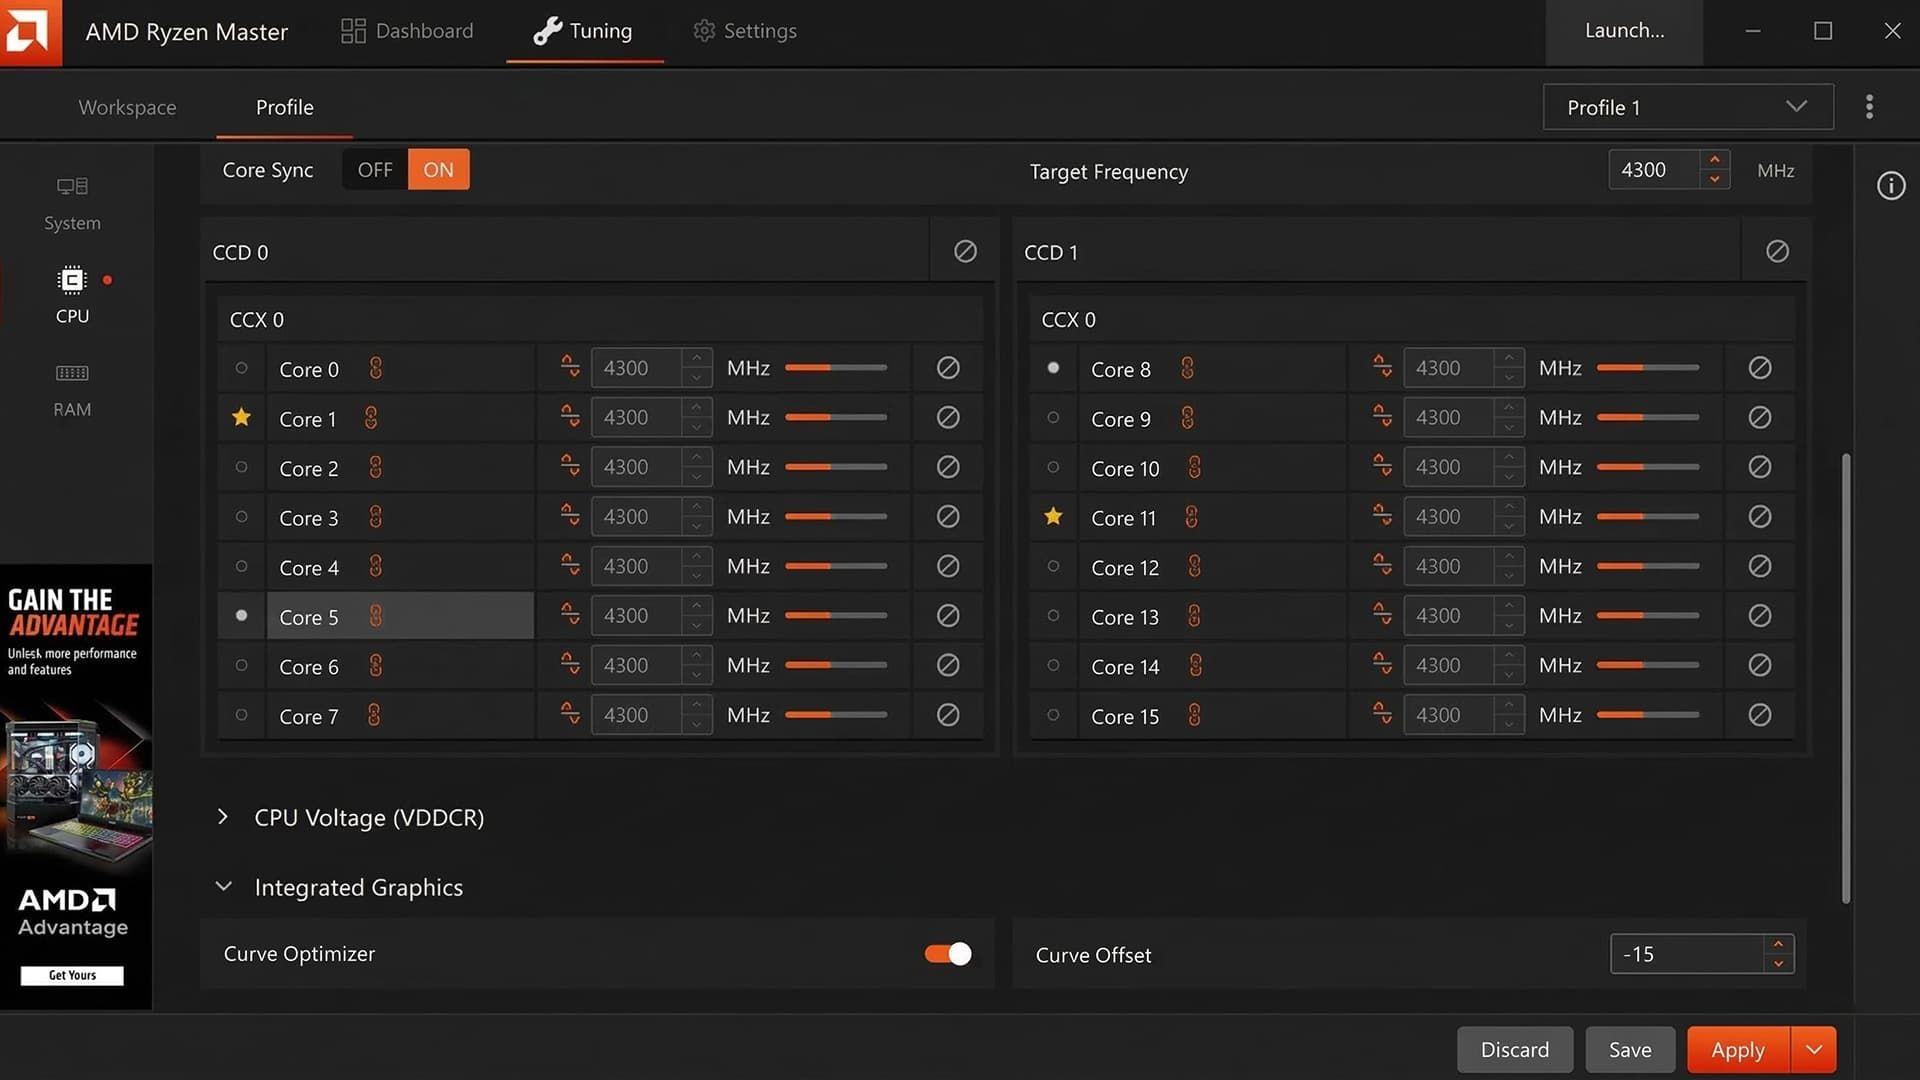
Task: Click the disable icon for Core 3
Action: pyautogui.click(x=947, y=517)
